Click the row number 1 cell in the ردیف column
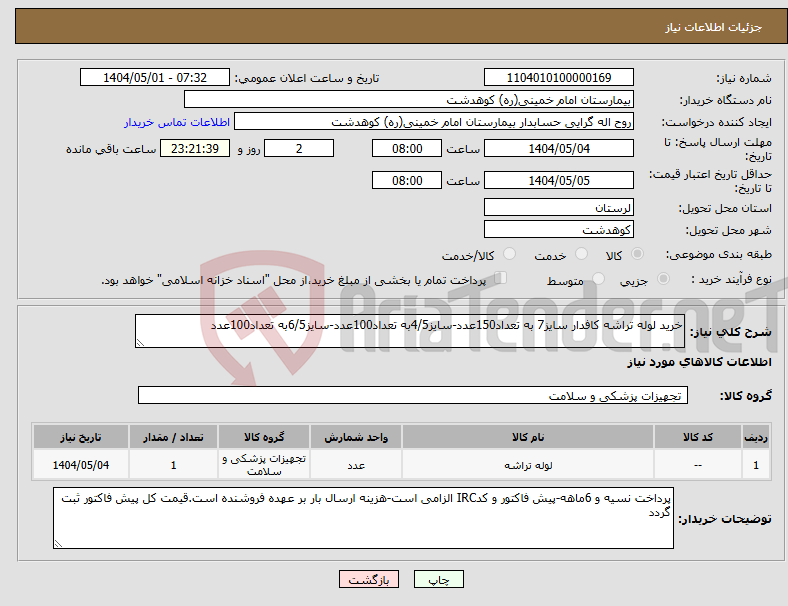Screen dimensions: 788x606 (755, 465)
